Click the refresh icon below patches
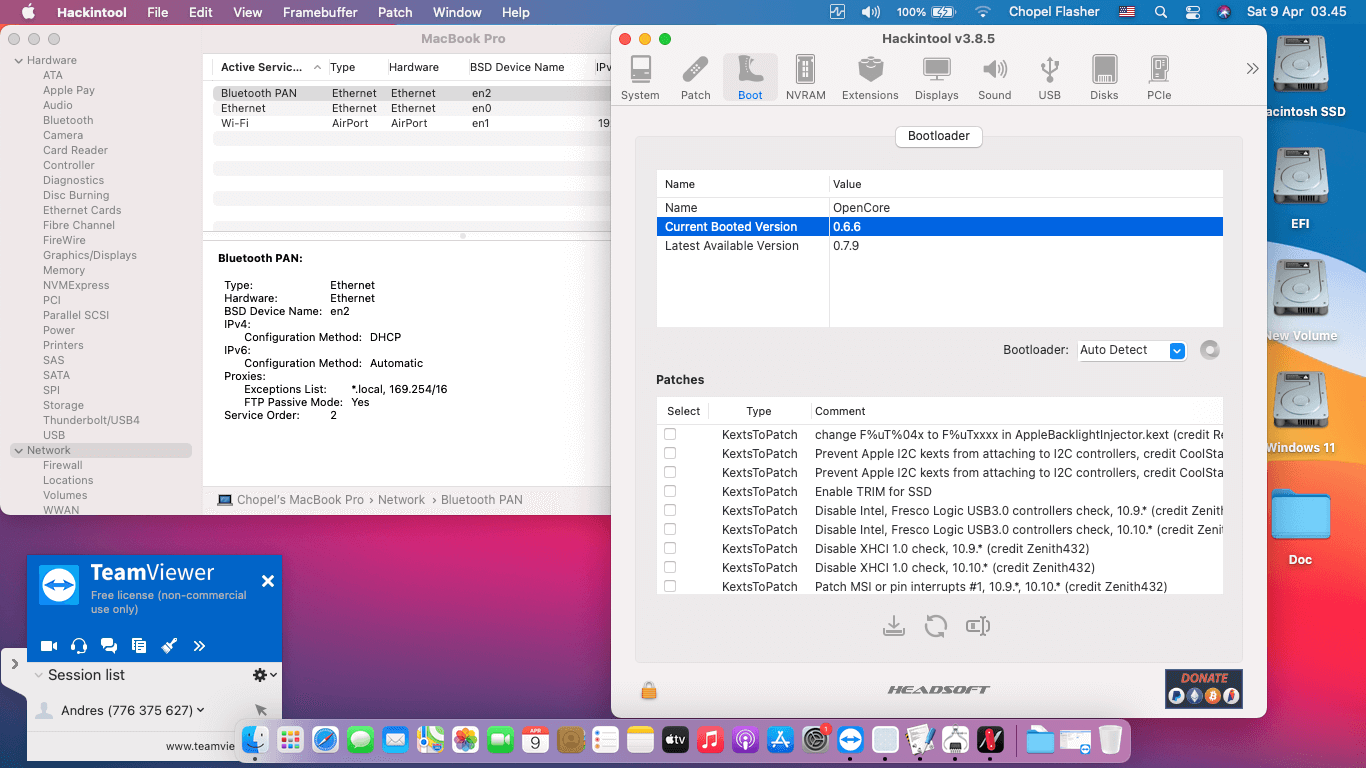 [x=936, y=626]
